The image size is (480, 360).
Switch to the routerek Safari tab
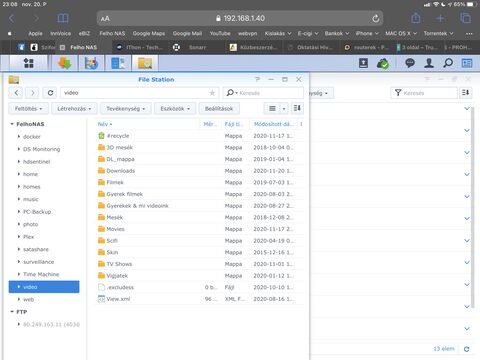click(x=367, y=47)
